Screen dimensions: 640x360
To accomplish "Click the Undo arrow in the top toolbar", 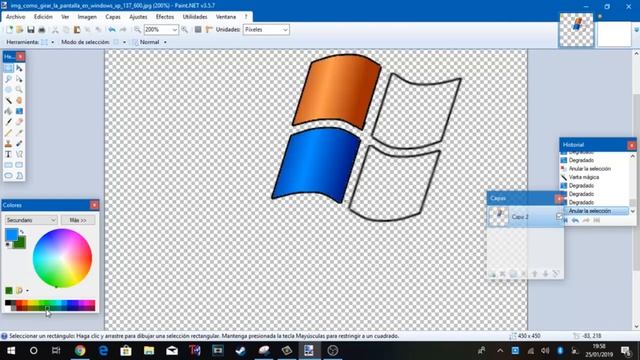I will (x=112, y=30).
